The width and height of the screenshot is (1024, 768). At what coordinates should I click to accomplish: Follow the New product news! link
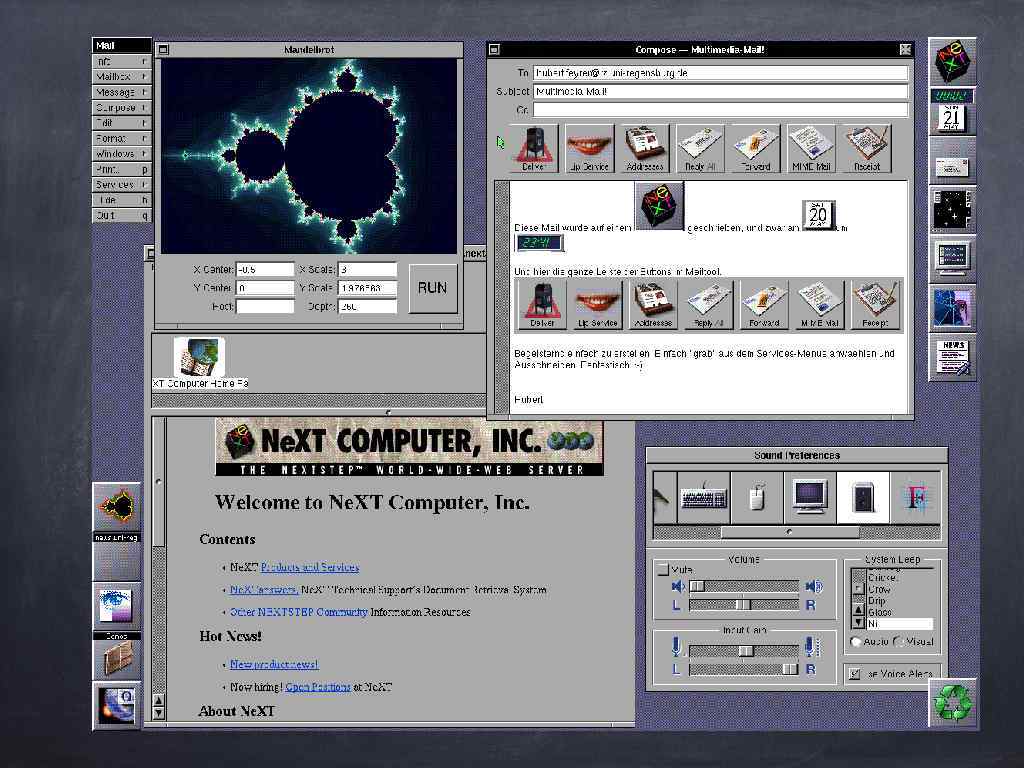[274, 664]
